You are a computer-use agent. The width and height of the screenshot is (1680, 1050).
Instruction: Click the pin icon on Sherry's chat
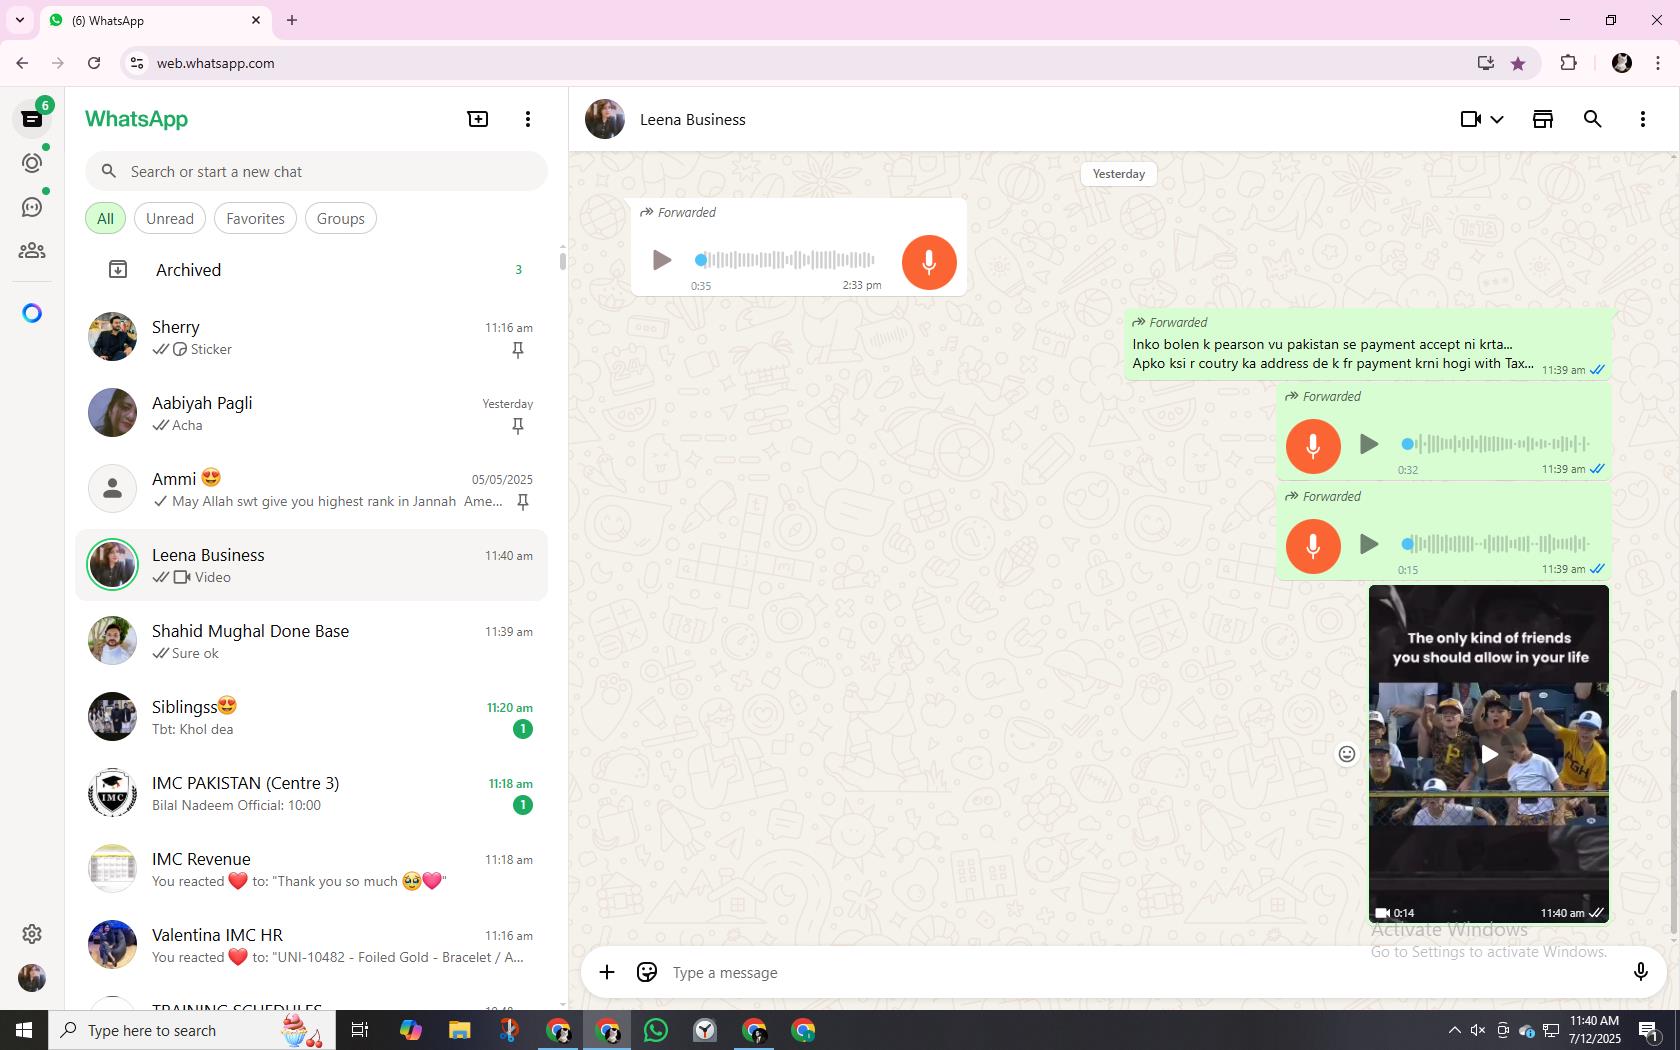pos(518,350)
